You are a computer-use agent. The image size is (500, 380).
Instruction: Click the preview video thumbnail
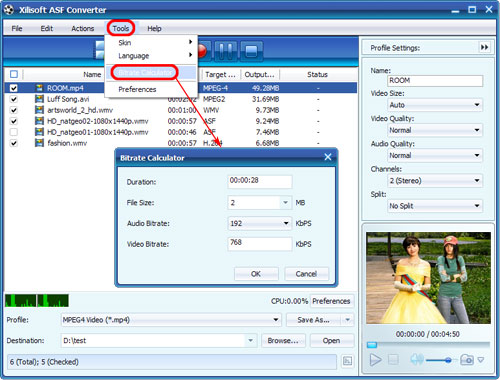tap(428, 278)
